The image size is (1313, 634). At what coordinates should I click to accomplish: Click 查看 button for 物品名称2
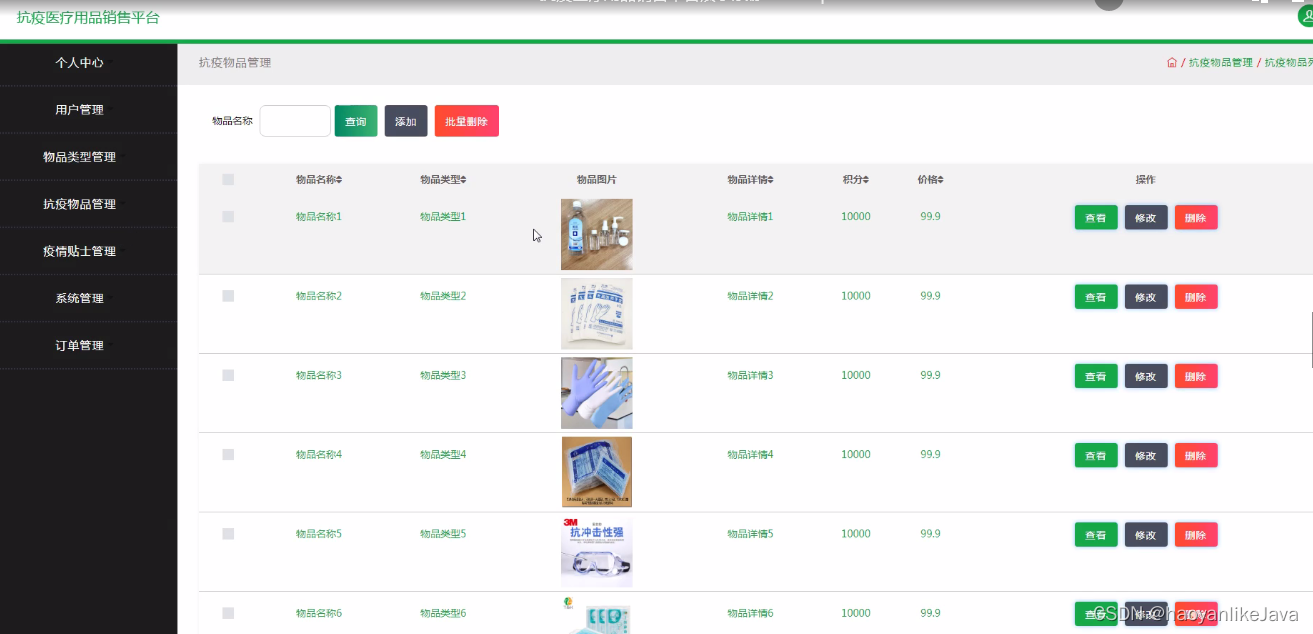1096,297
